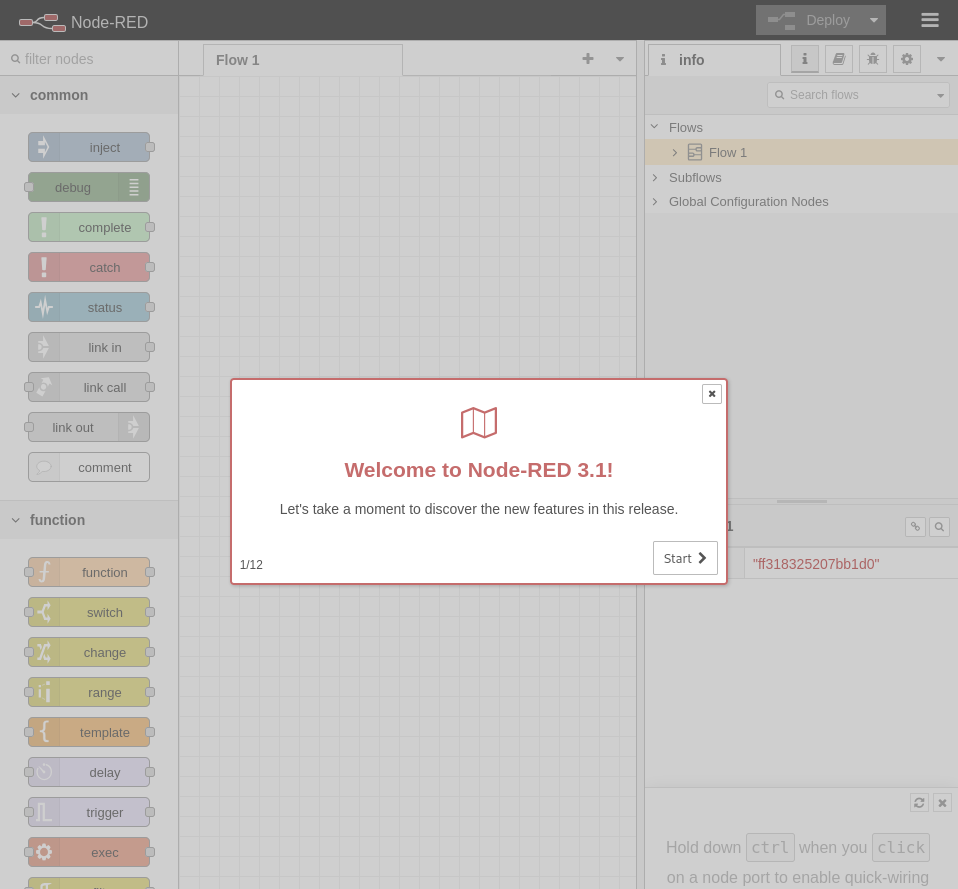Click the Node-RED logo

tap(42, 21)
